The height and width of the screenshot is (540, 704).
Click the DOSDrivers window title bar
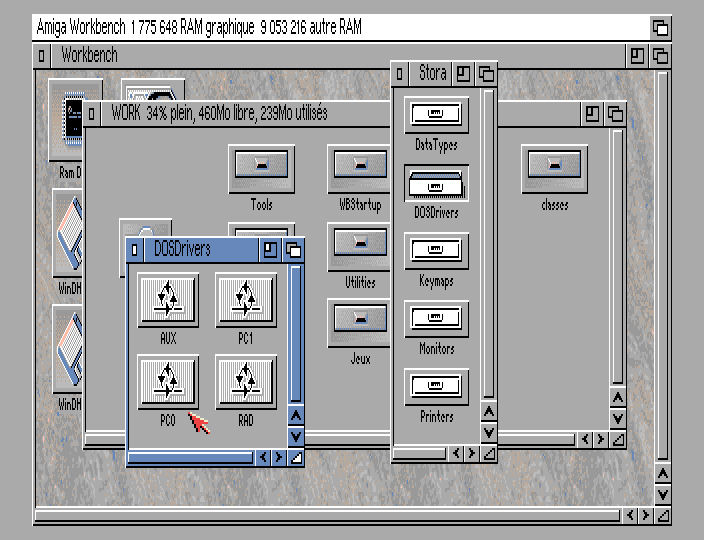[201, 250]
